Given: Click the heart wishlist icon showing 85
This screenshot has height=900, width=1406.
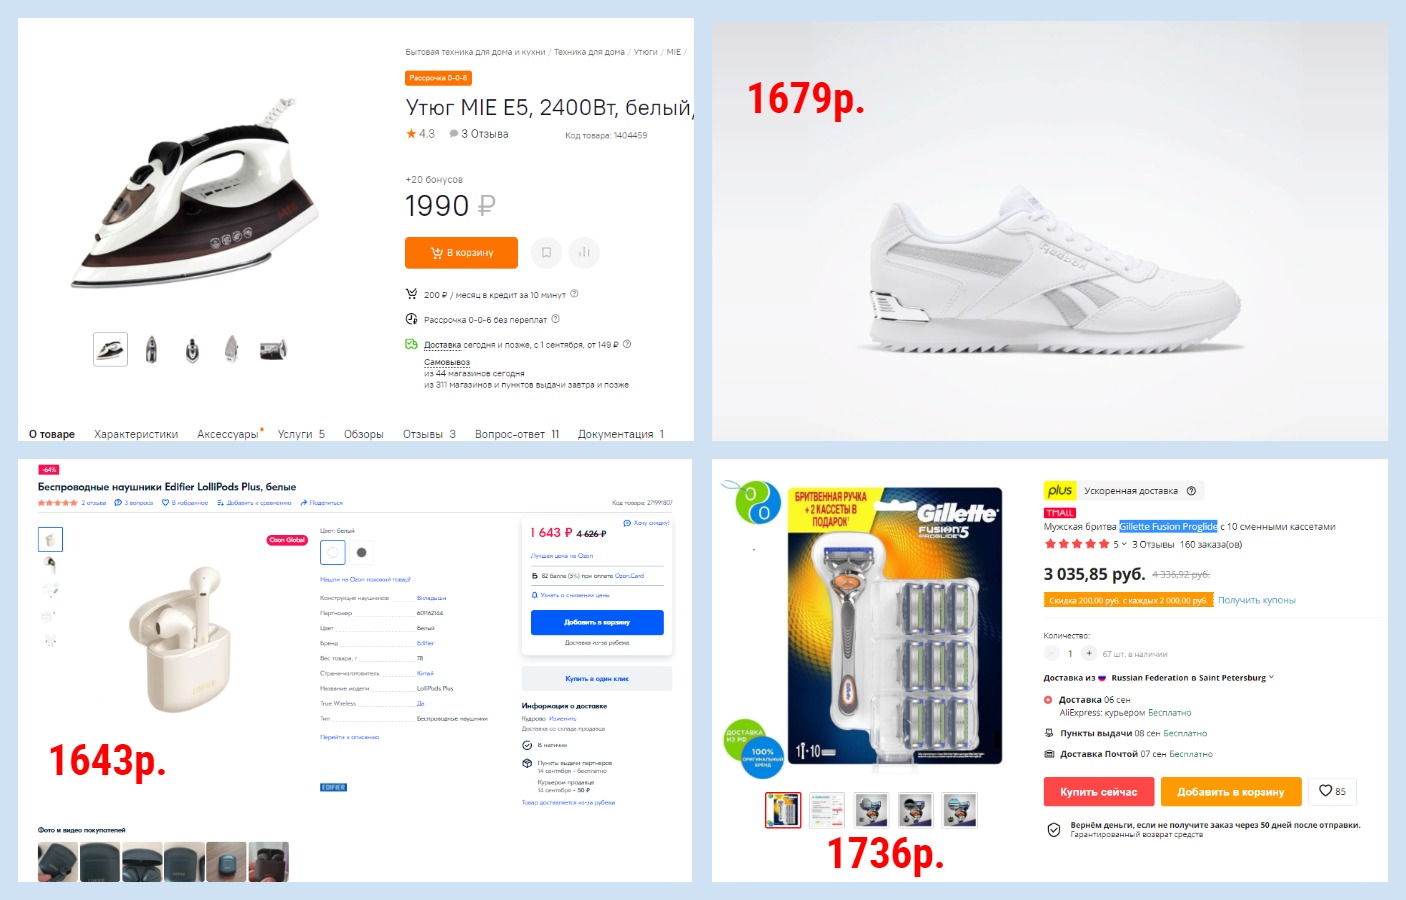Looking at the screenshot, I should click(x=1331, y=791).
